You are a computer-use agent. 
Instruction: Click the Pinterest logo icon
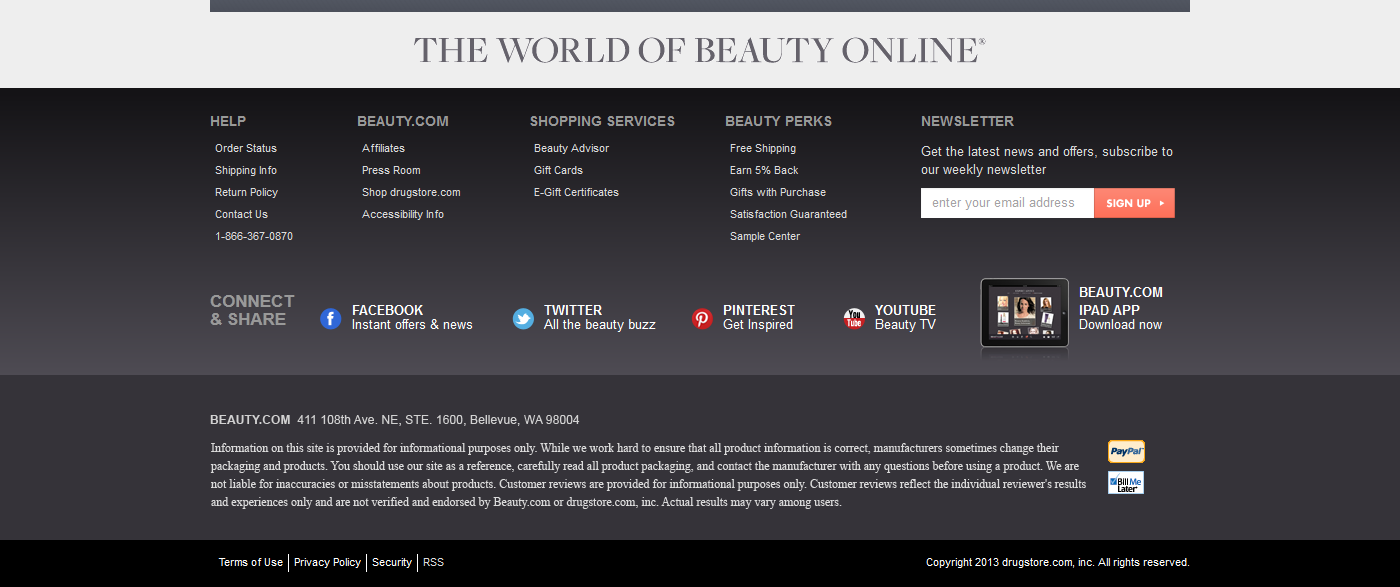tap(702, 319)
